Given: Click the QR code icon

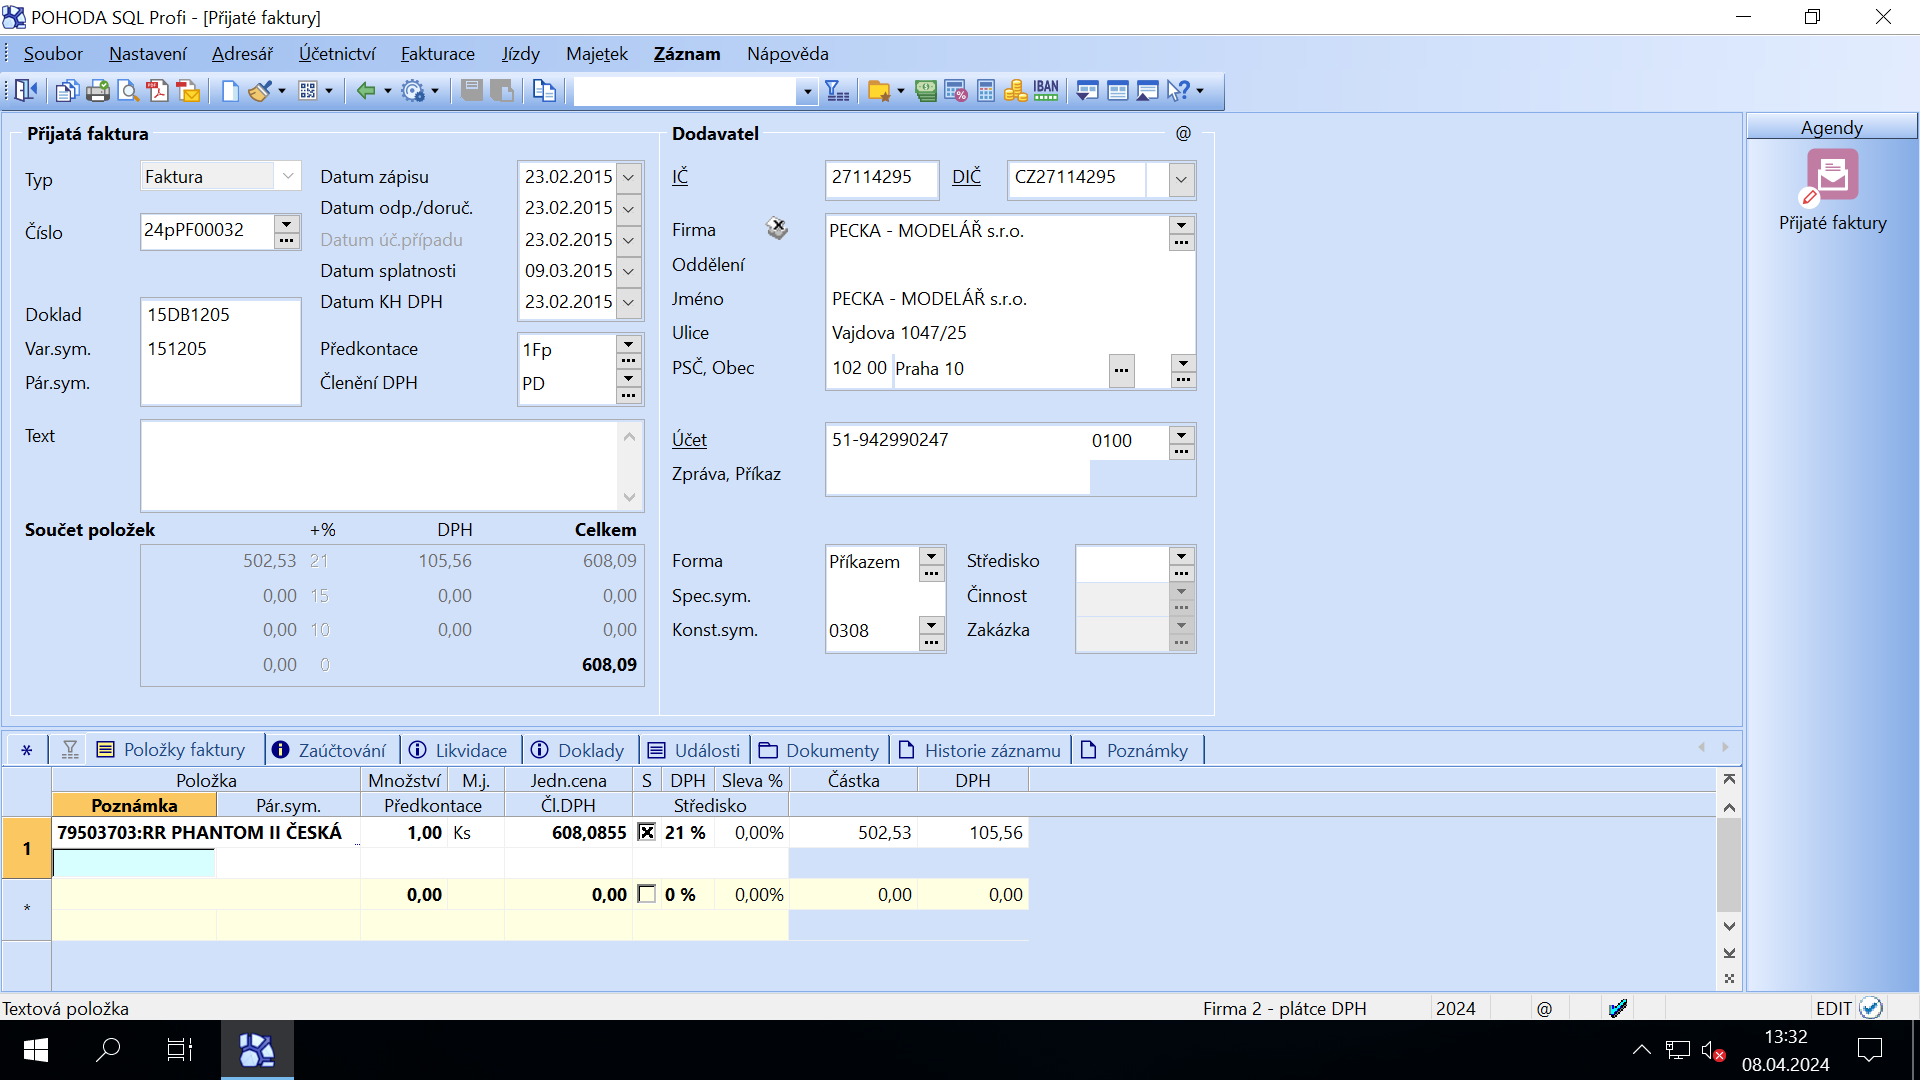Looking at the screenshot, I should coord(308,91).
